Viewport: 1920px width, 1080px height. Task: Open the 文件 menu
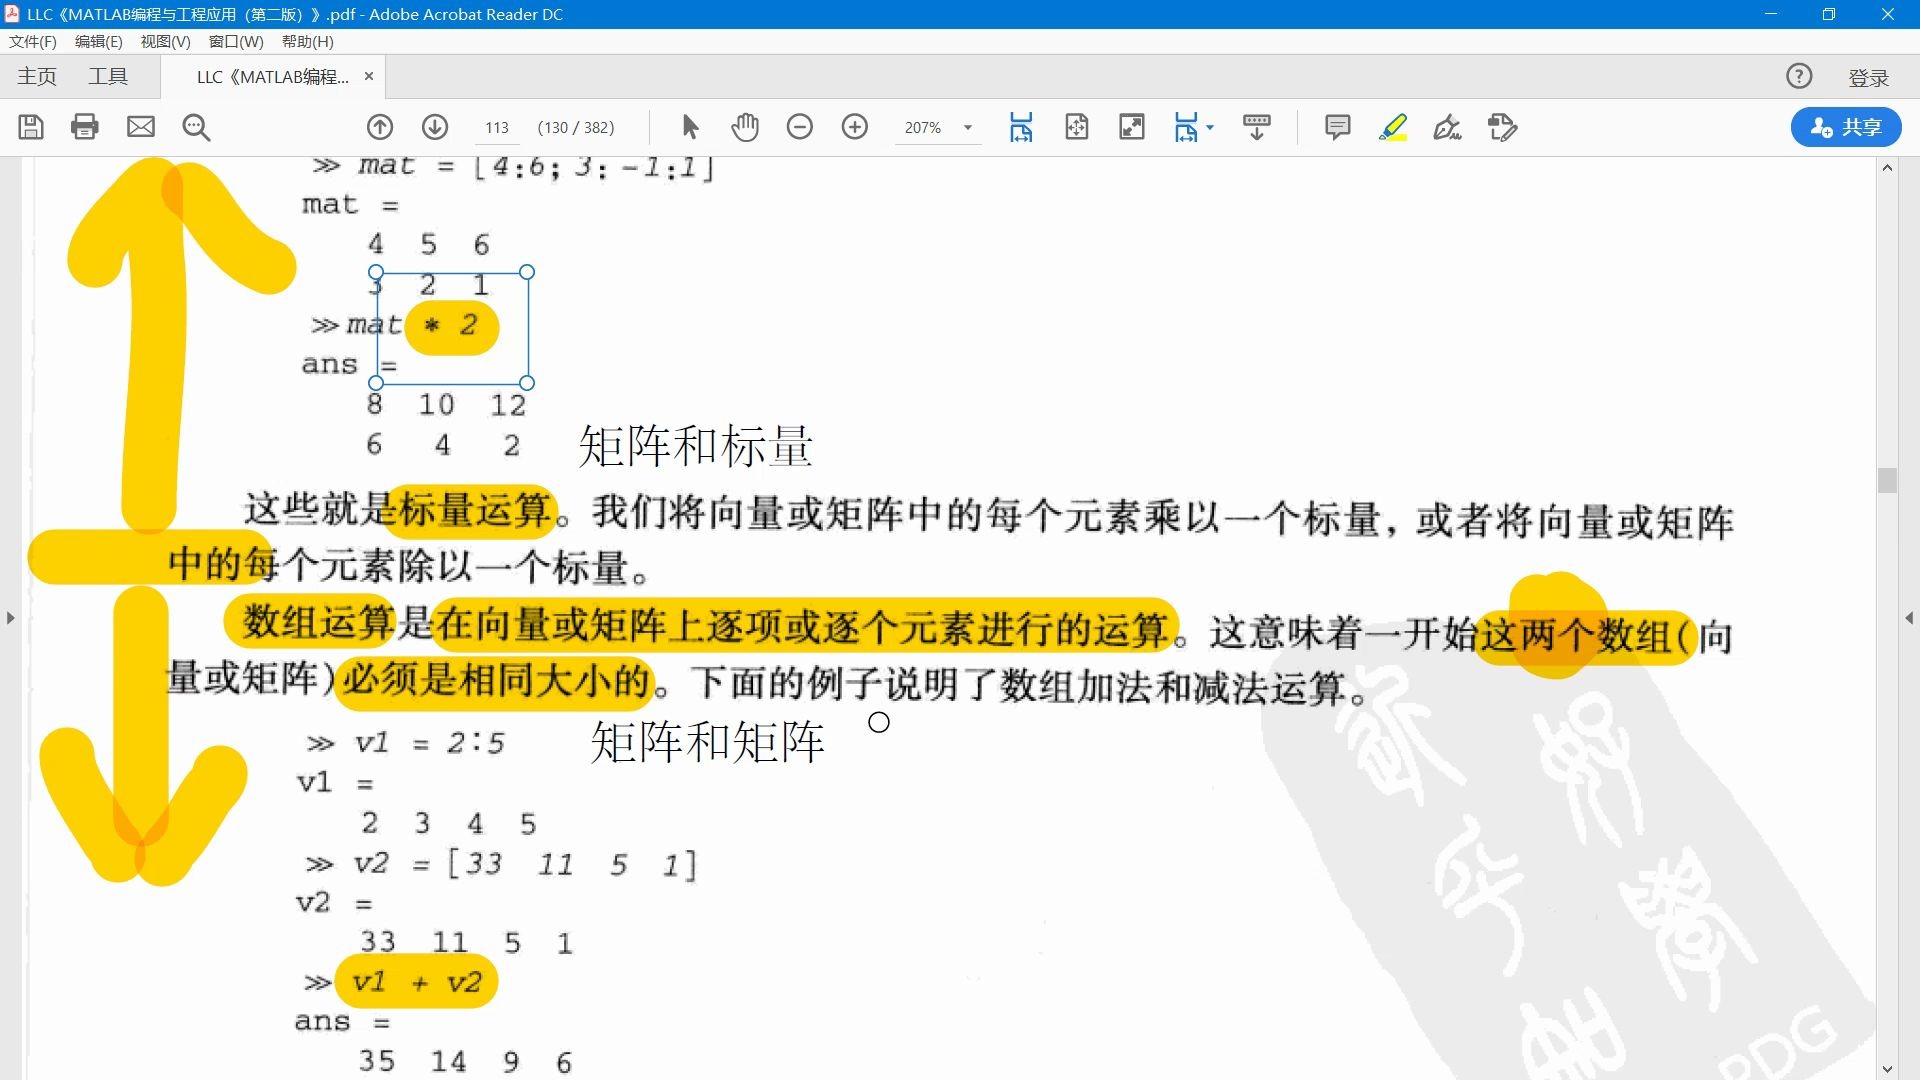click(x=32, y=41)
